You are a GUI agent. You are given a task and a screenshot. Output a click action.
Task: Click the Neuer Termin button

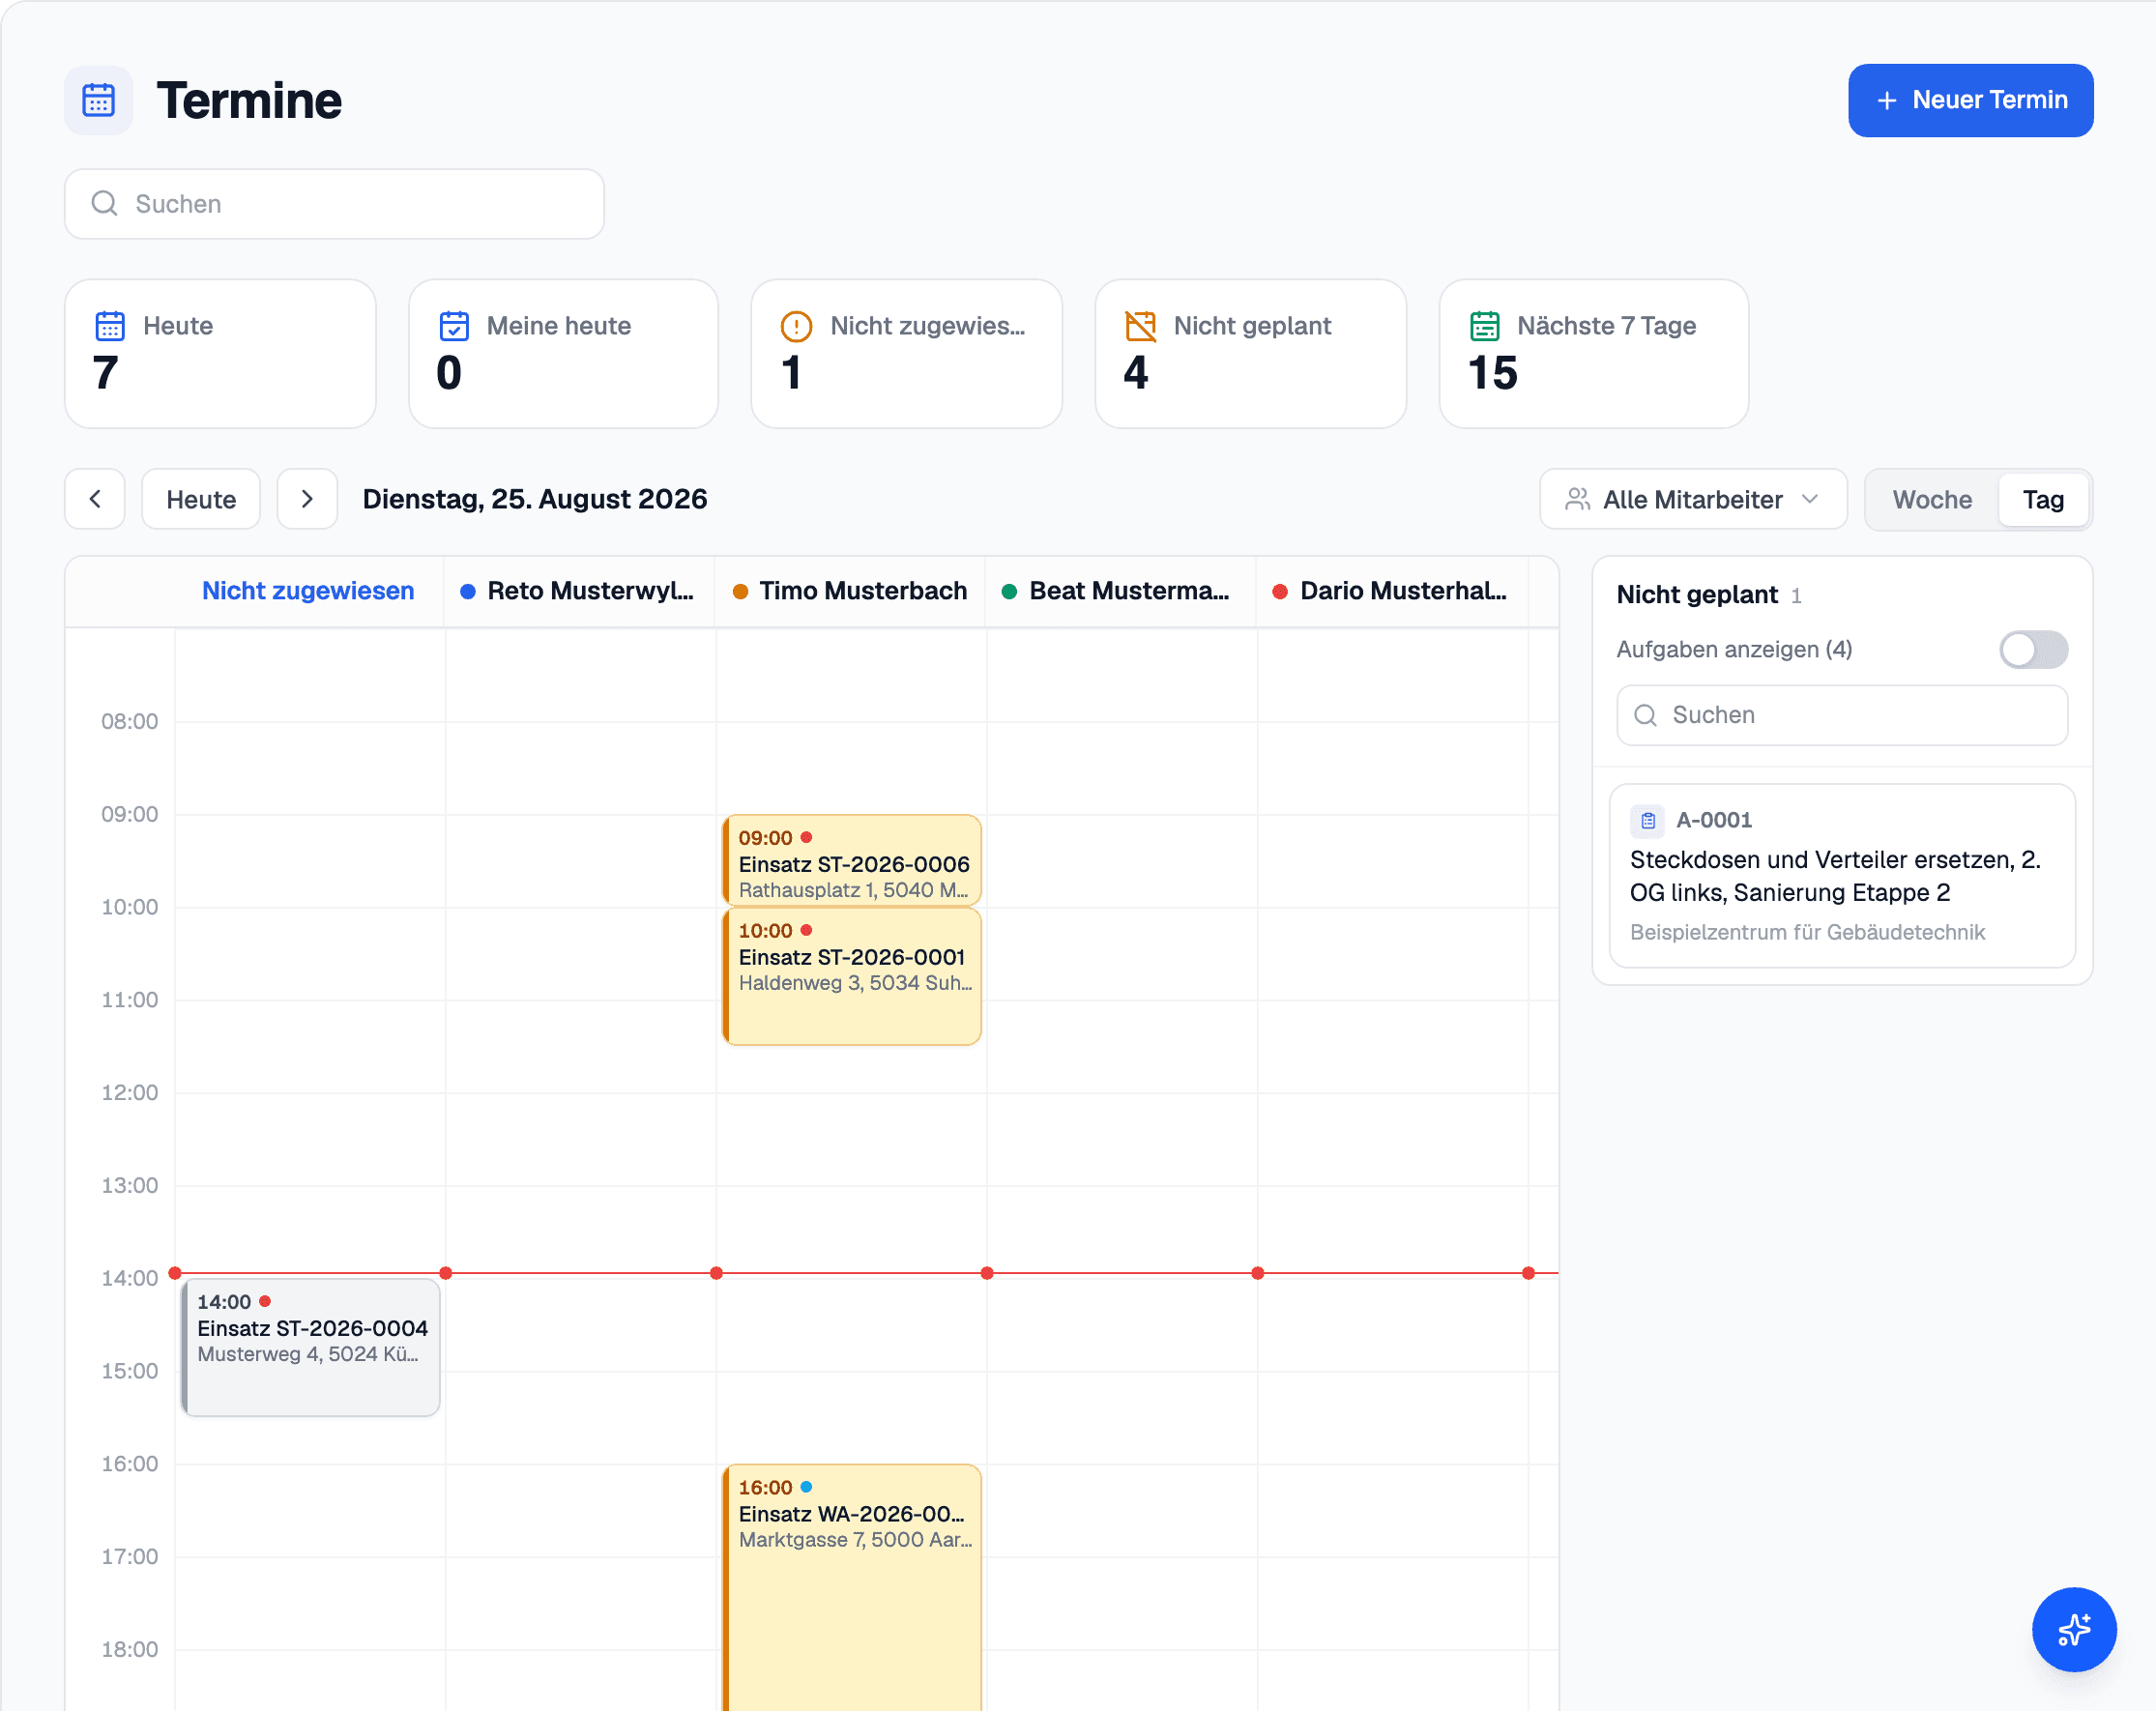pyautogui.click(x=1970, y=100)
